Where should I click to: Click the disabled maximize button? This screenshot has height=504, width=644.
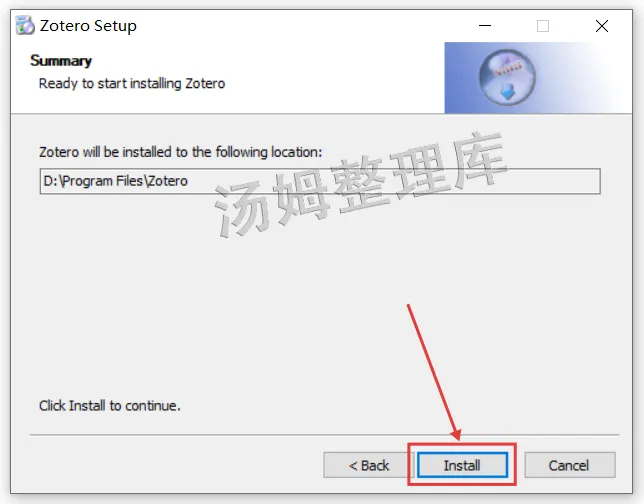[x=543, y=26]
